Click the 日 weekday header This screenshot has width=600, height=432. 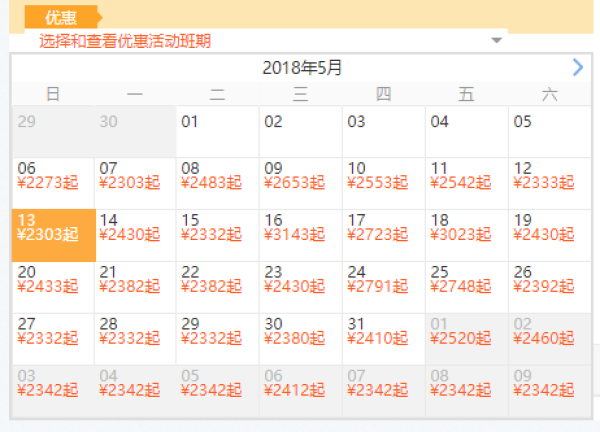(x=53, y=94)
